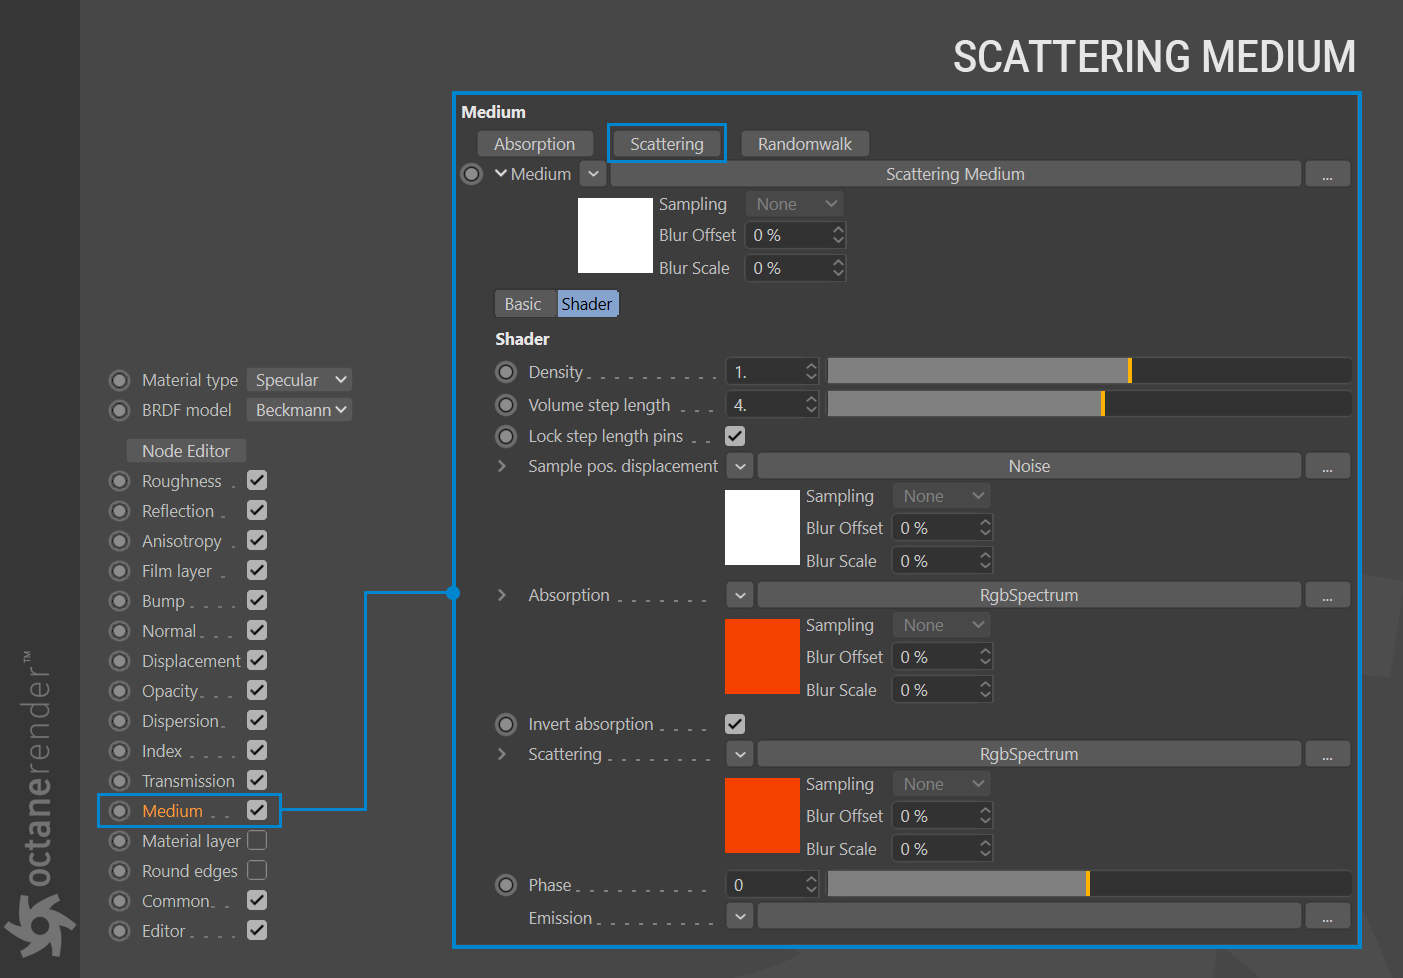Switch to the Basic tab
Image resolution: width=1403 pixels, height=978 pixels.
pyautogui.click(x=523, y=304)
